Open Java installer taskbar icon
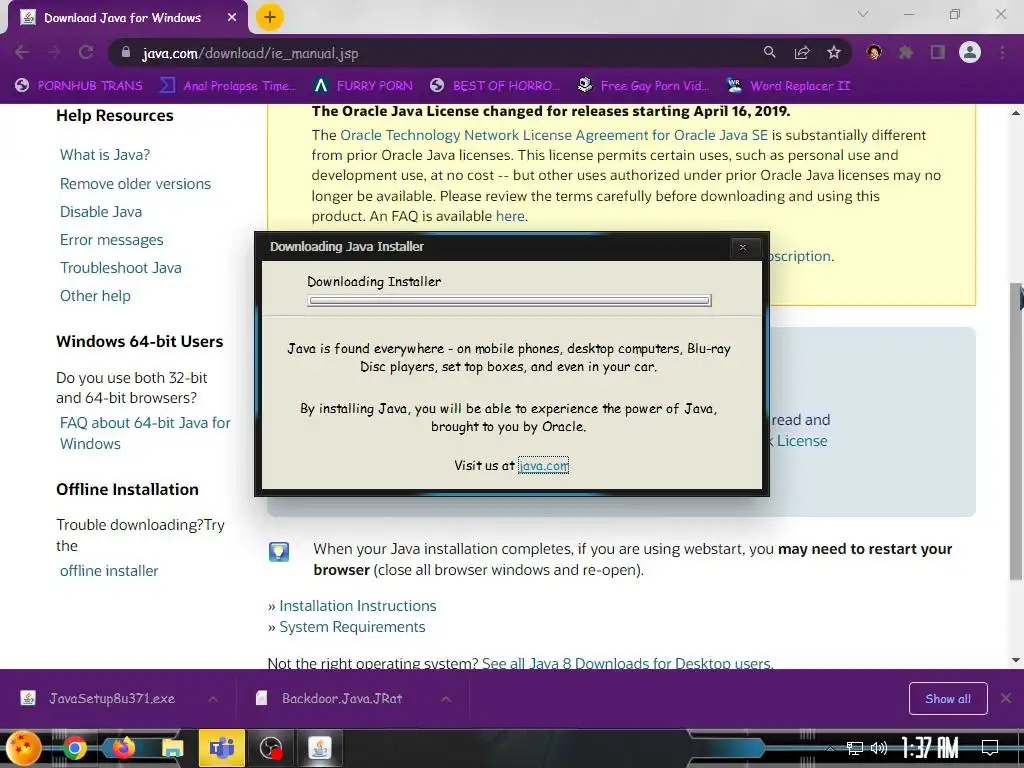 (x=319, y=748)
